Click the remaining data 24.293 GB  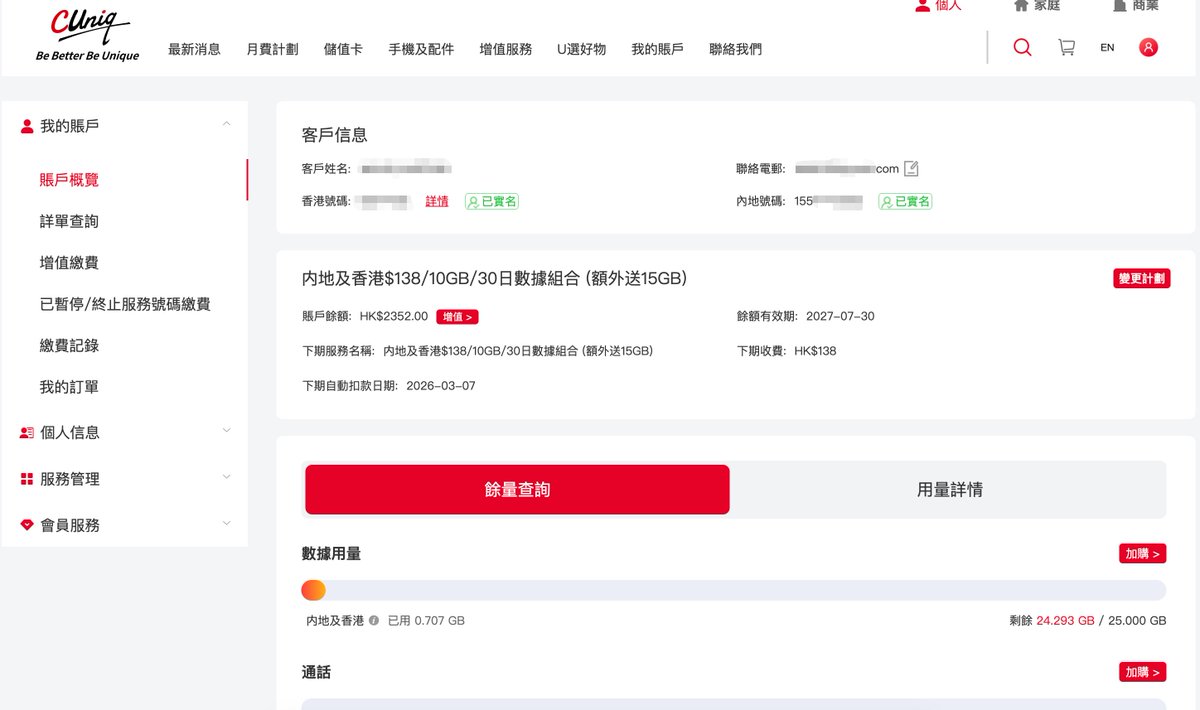coord(1065,621)
